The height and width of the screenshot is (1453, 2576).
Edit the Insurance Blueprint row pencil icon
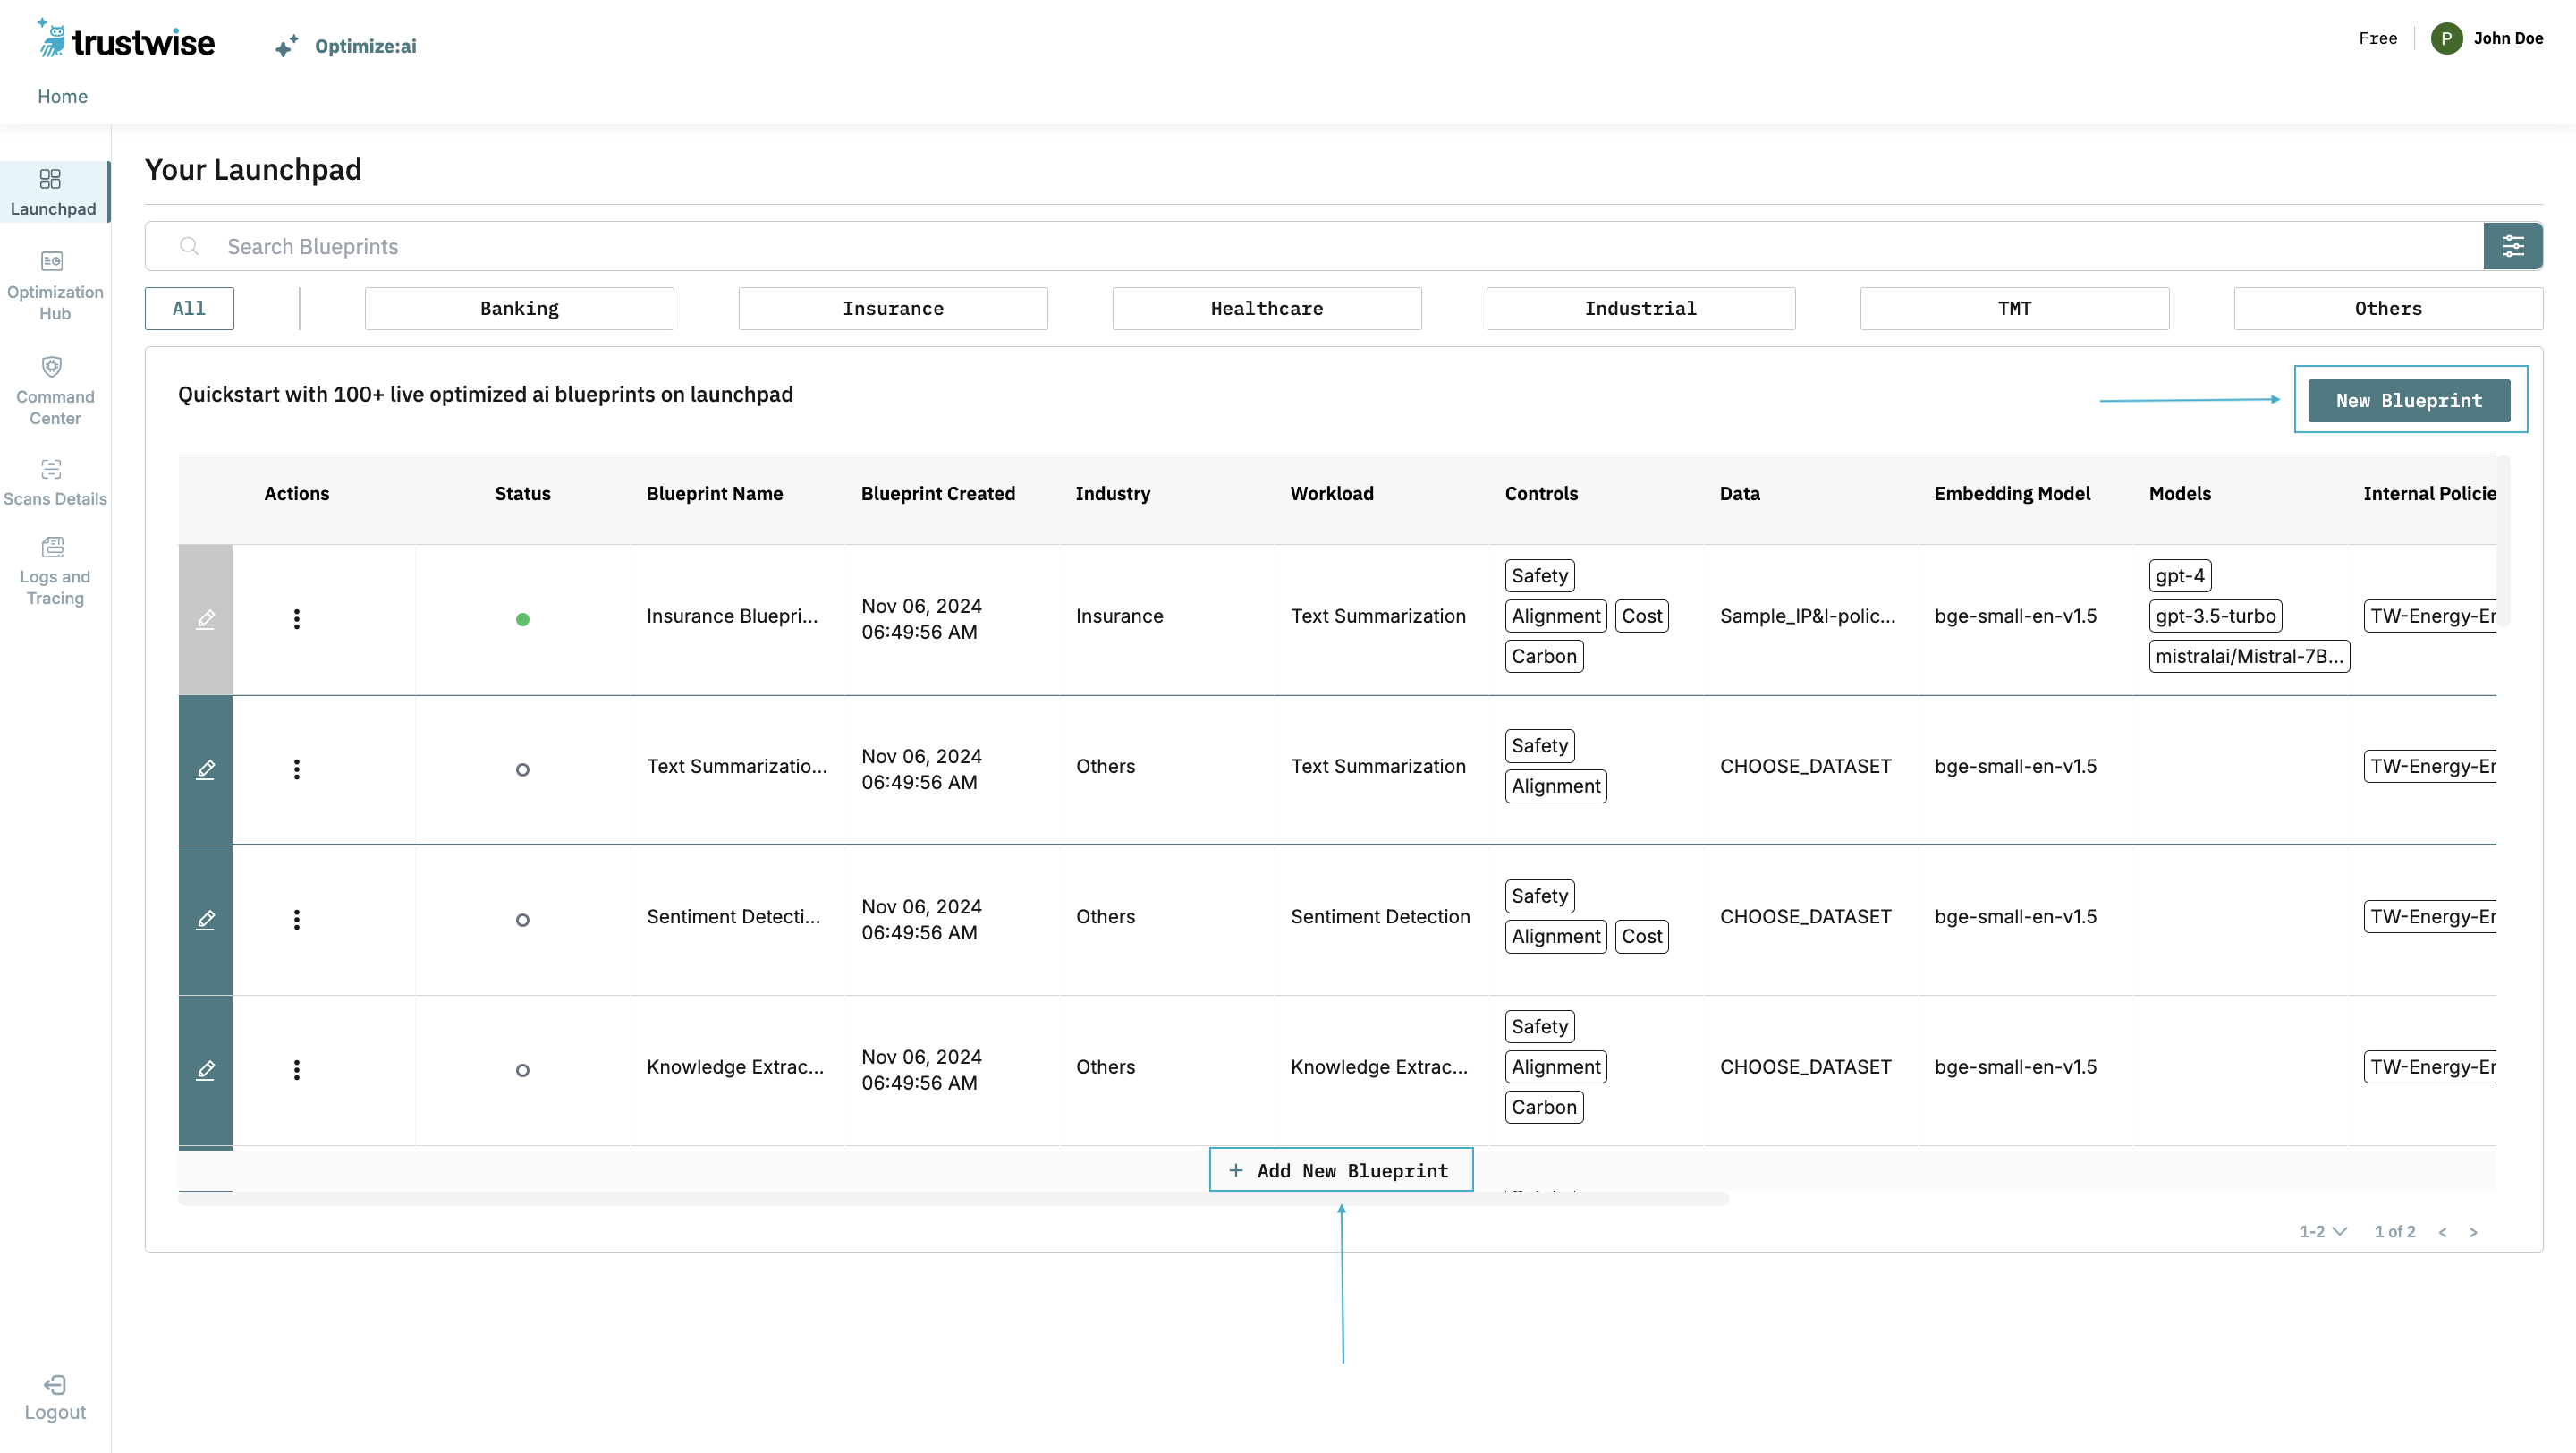[x=205, y=619]
